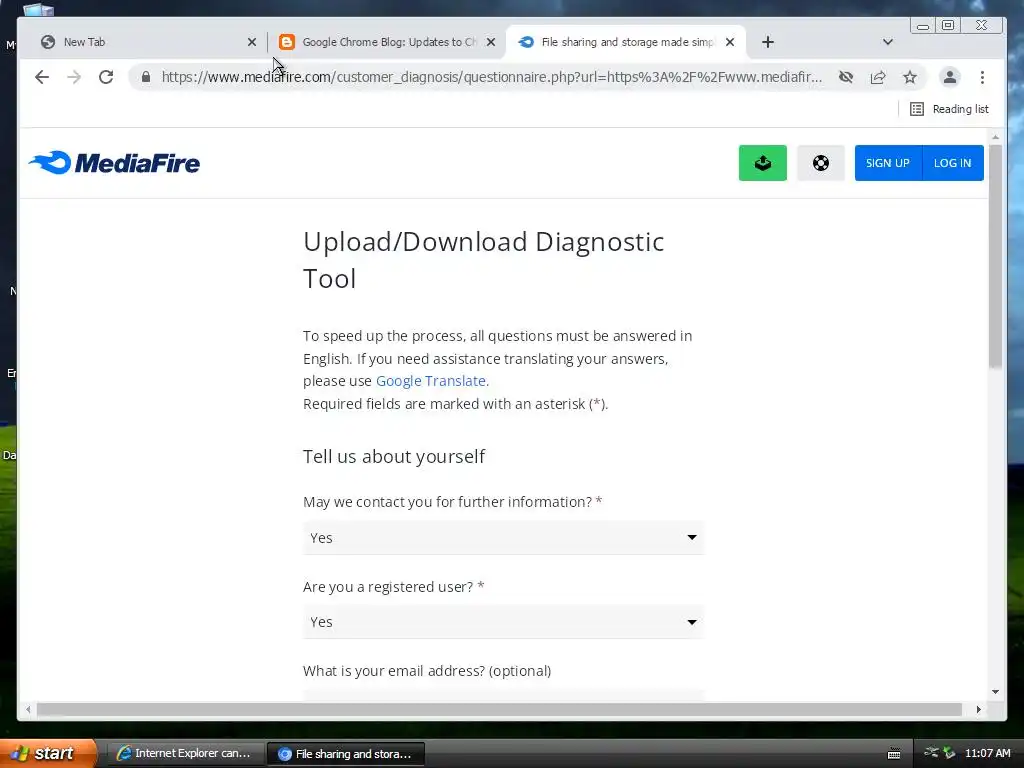Click the SIGN UP button
The image size is (1024, 768).
tap(888, 163)
